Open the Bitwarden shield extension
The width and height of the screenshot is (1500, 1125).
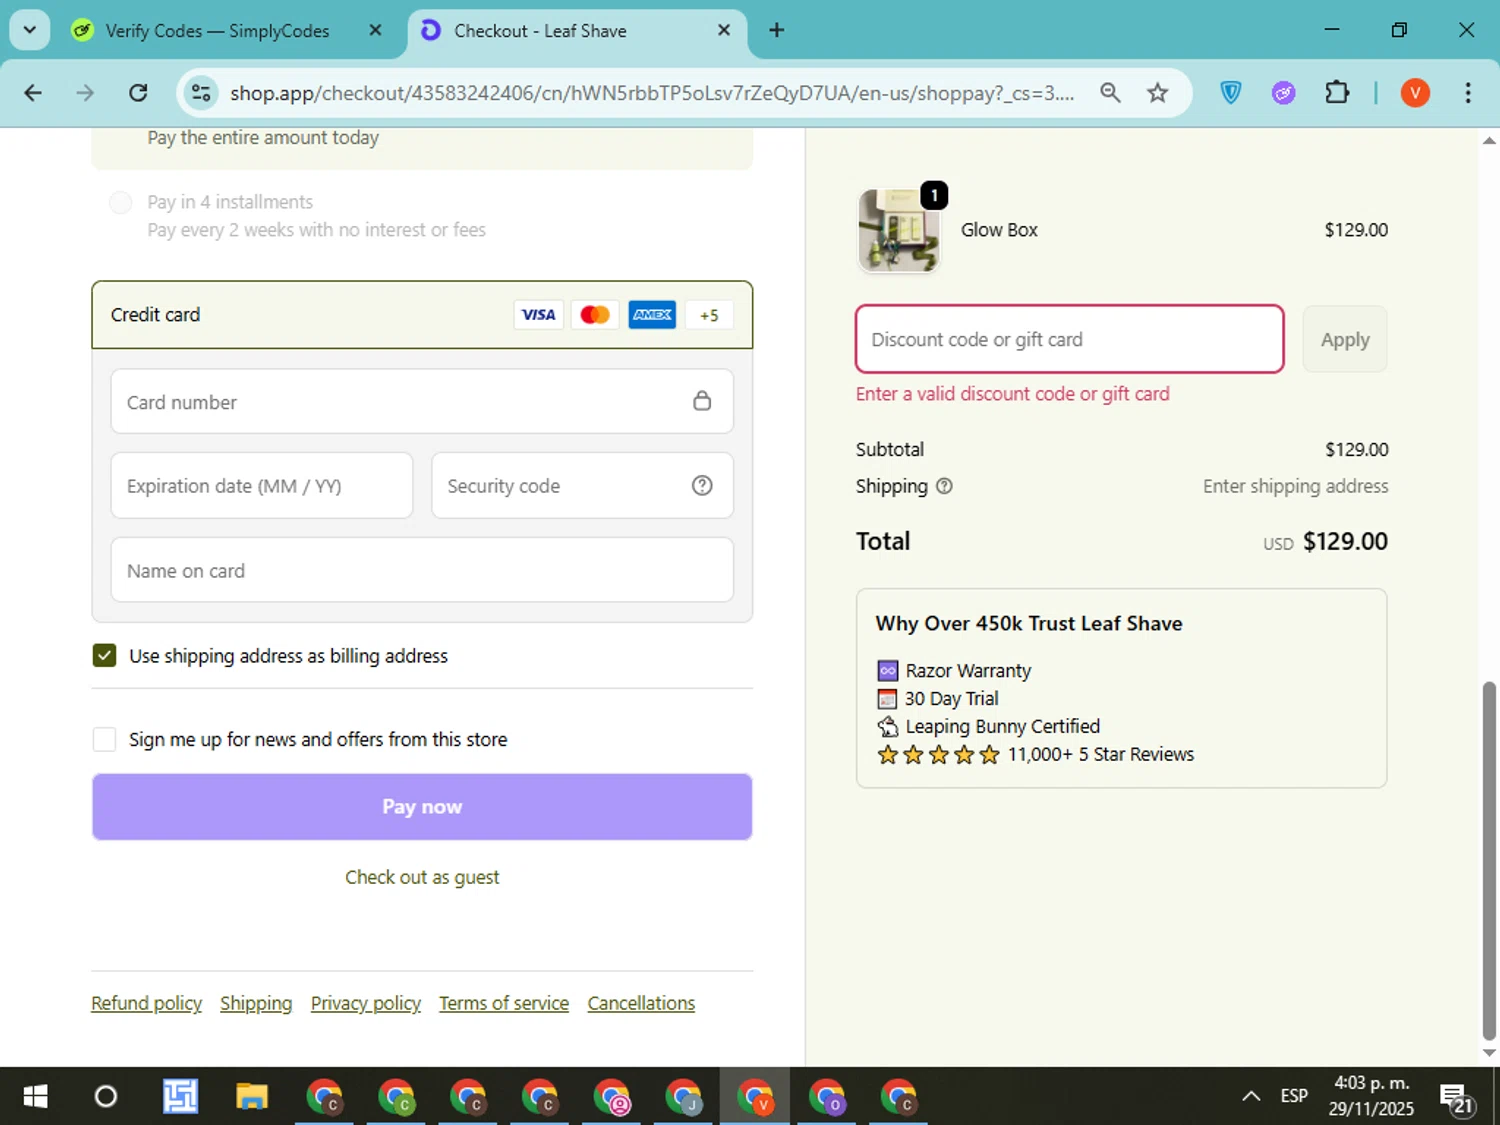coord(1231,93)
